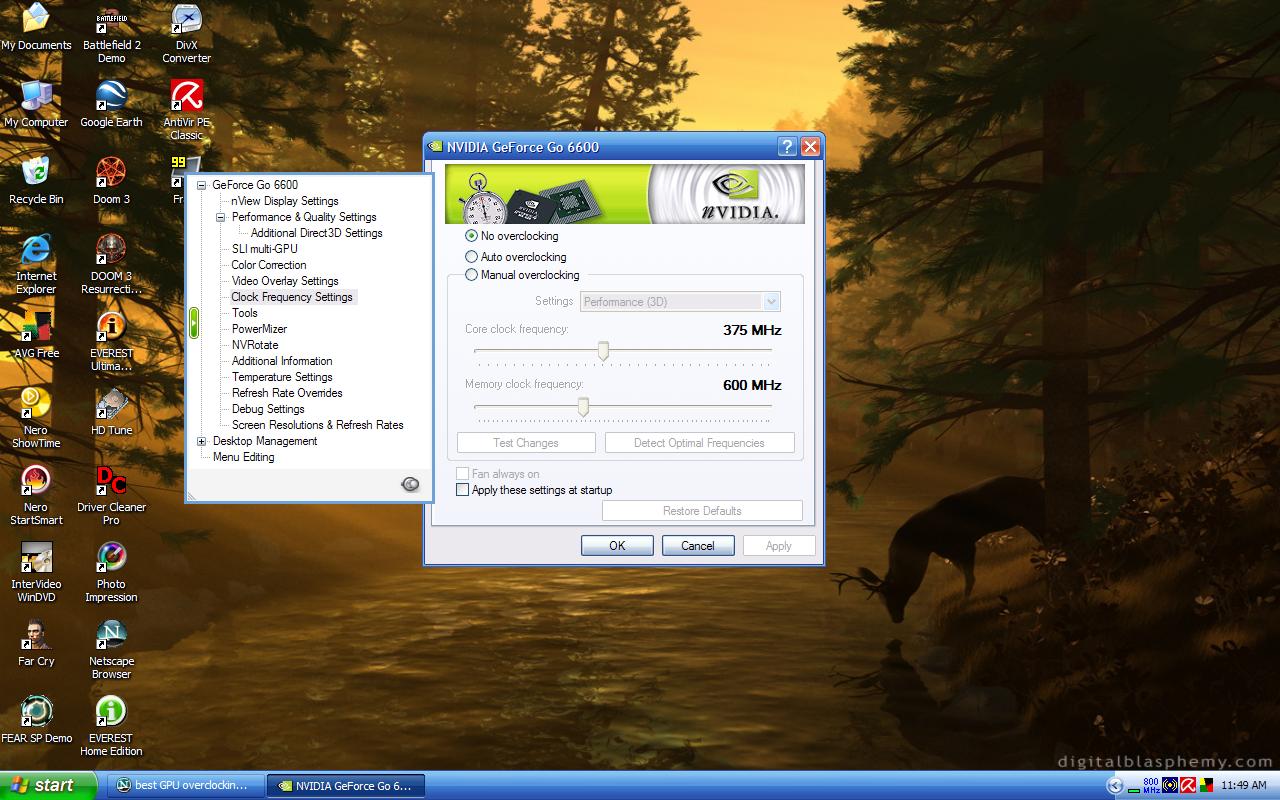1280x800 pixels.
Task: Open Internet Explorer shortcut
Action: pos(36,264)
